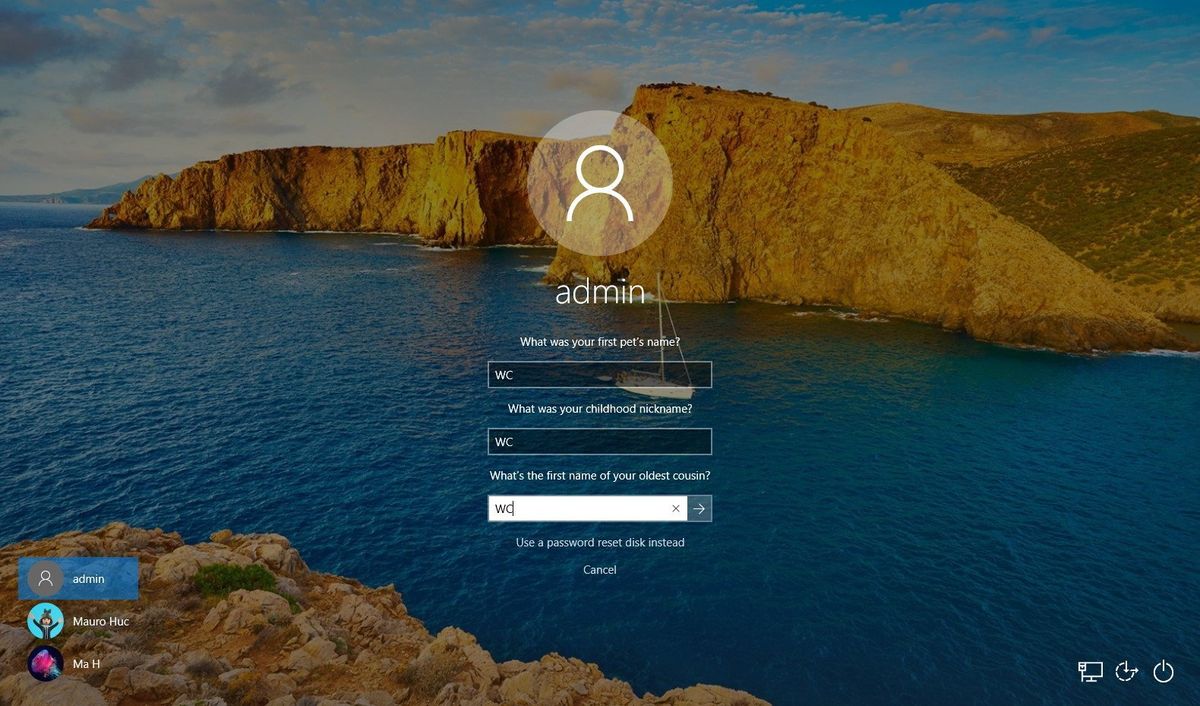1200x706 pixels.
Task: Select the Ma H account avatar
Action: point(47,663)
